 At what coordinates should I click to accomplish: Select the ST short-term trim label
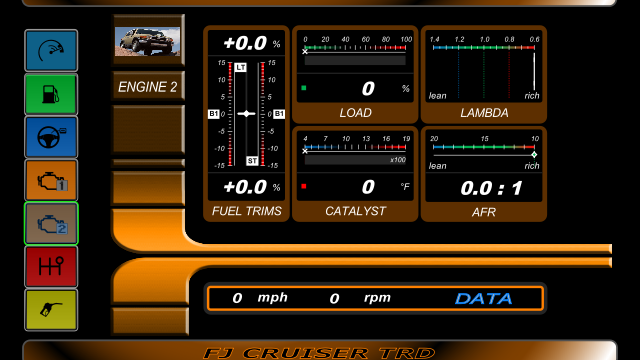click(x=252, y=161)
